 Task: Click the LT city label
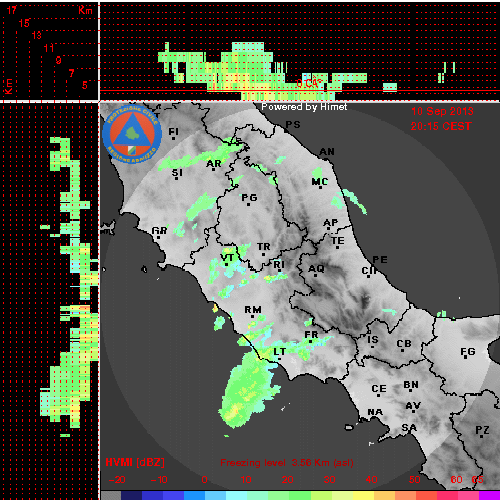pyautogui.click(x=279, y=351)
